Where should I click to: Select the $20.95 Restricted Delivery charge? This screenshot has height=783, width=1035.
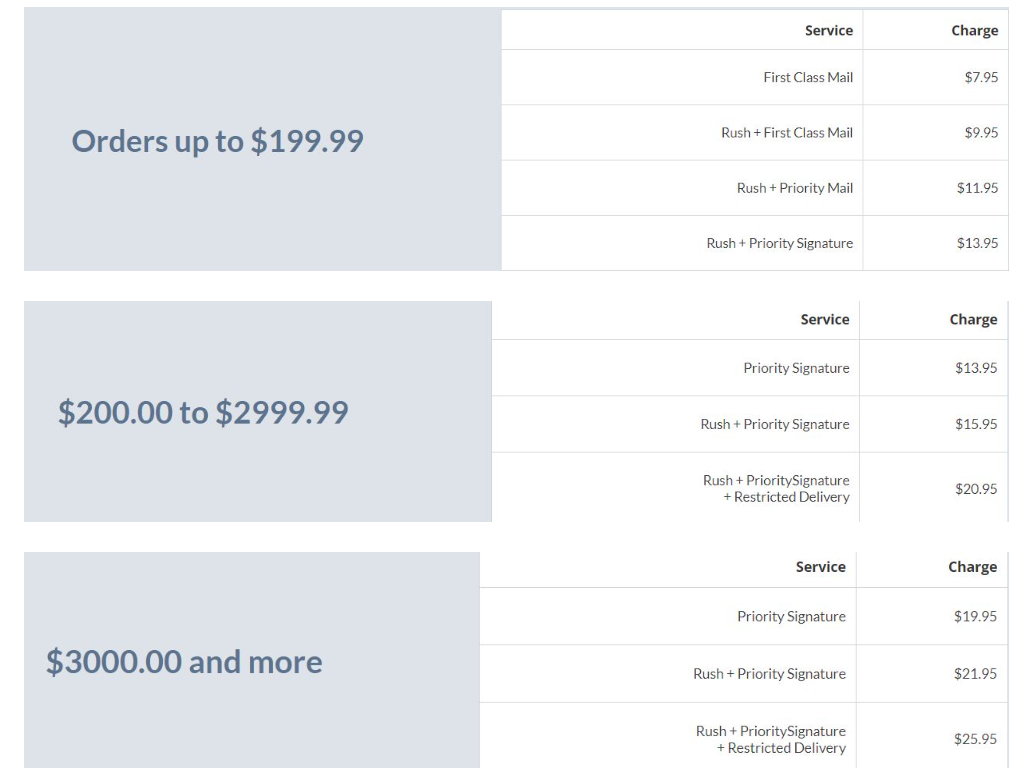coord(976,489)
